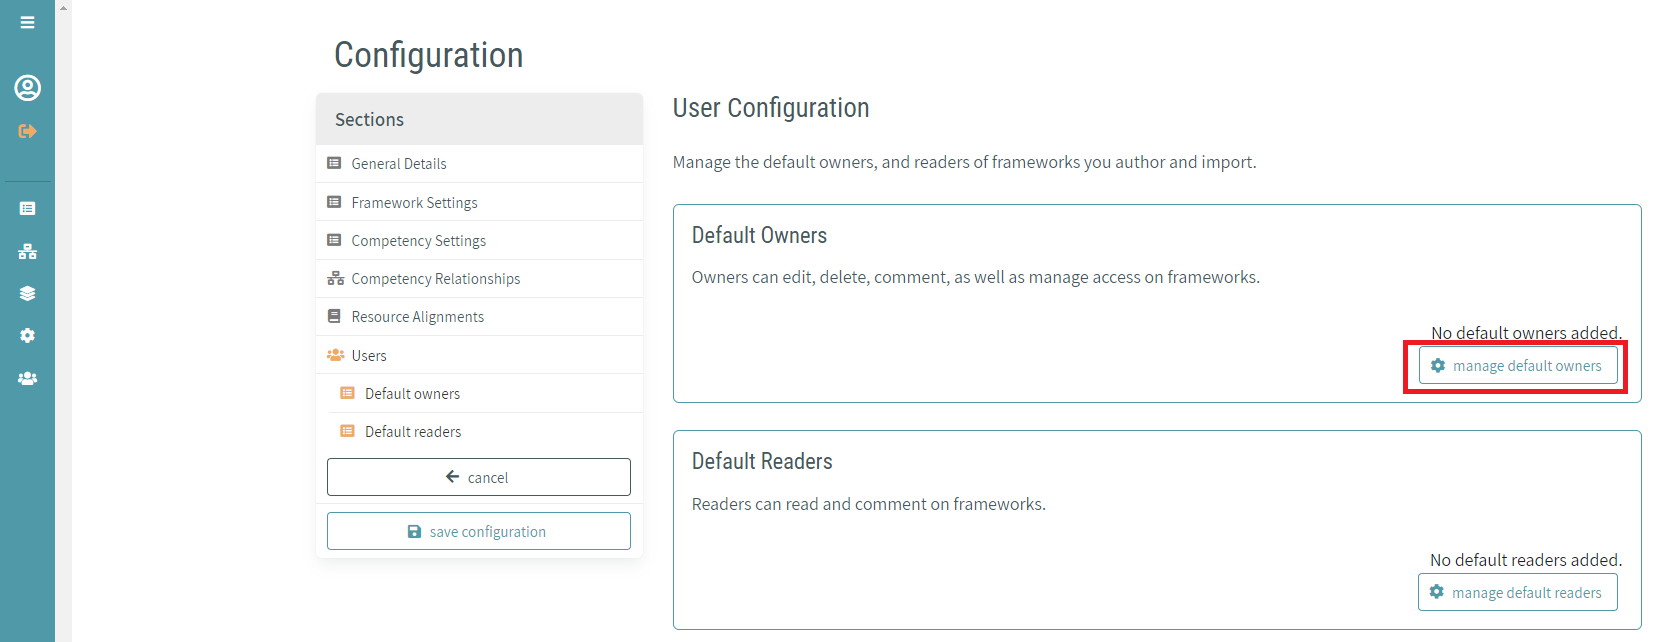1657x642 pixels.
Task: Open the settings gear sidebar icon
Action: pyautogui.click(x=27, y=335)
